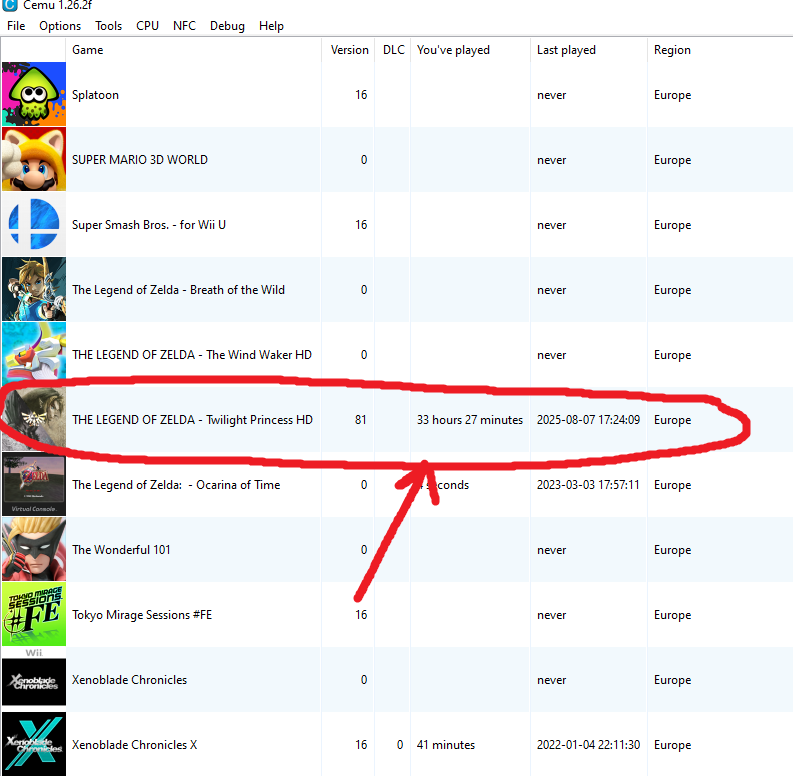The width and height of the screenshot is (793, 776).
Task: Click the Xenoblade Chronicles Wii icon
Action: coord(34,679)
